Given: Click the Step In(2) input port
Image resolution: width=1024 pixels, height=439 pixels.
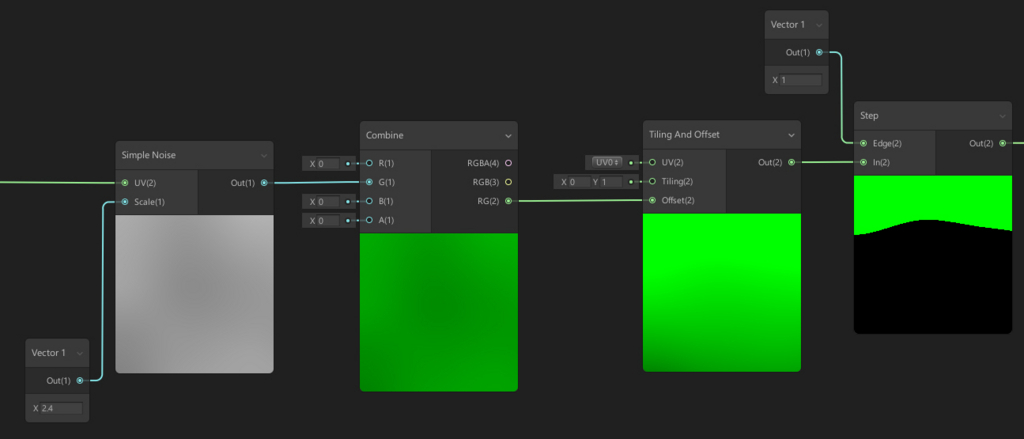Looking at the screenshot, I should pyautogui.click(x=863, y=162).
